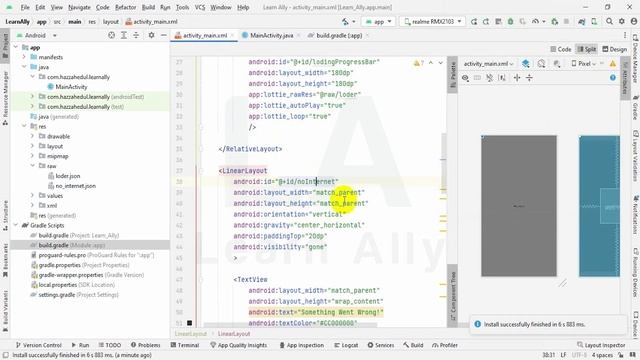Open the Build menu
640x360 pixels.
pyautogui.click(x=148, y=7)
